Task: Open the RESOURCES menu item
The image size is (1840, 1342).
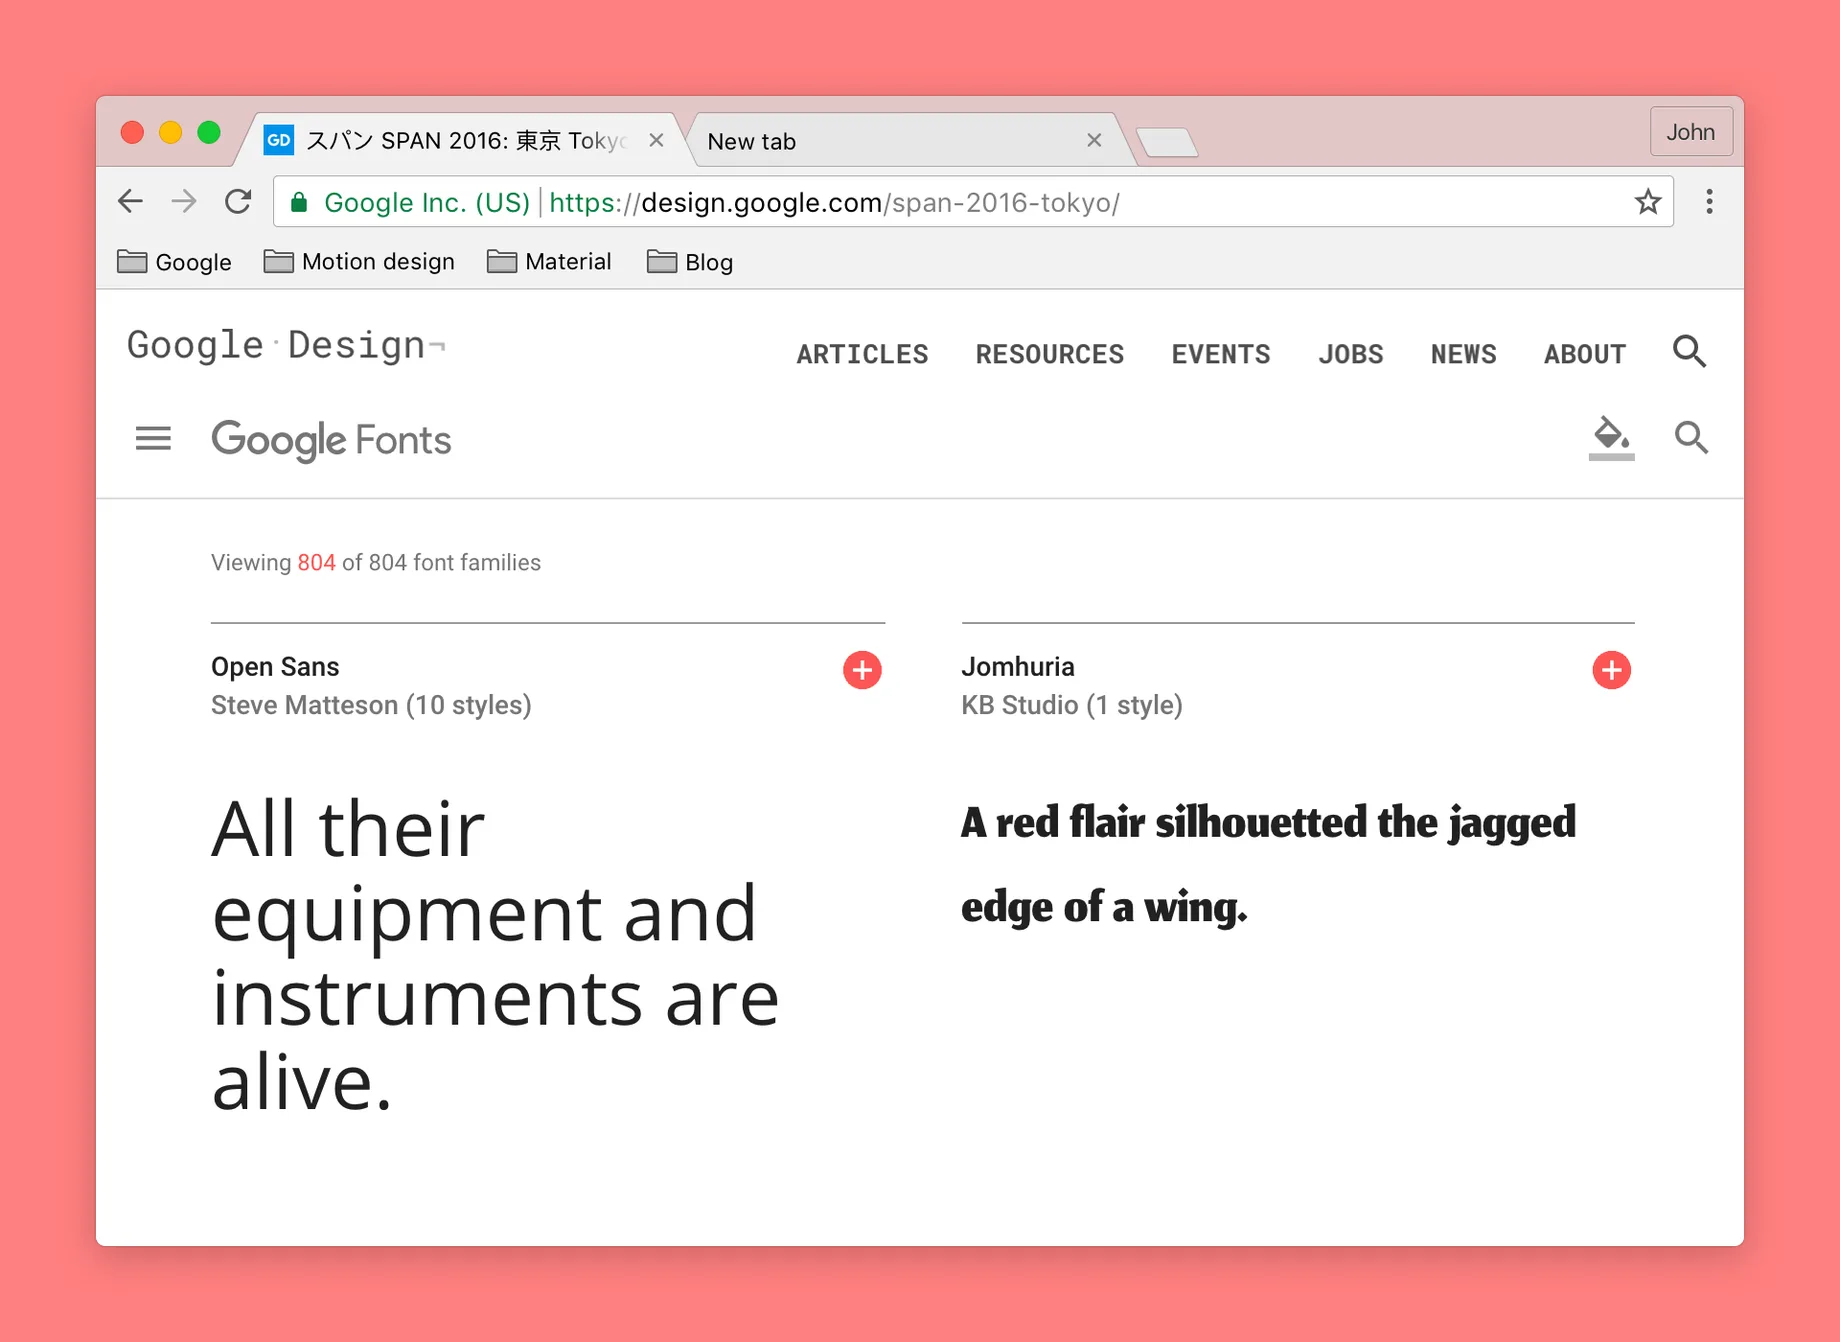Action: (1050, 354)
